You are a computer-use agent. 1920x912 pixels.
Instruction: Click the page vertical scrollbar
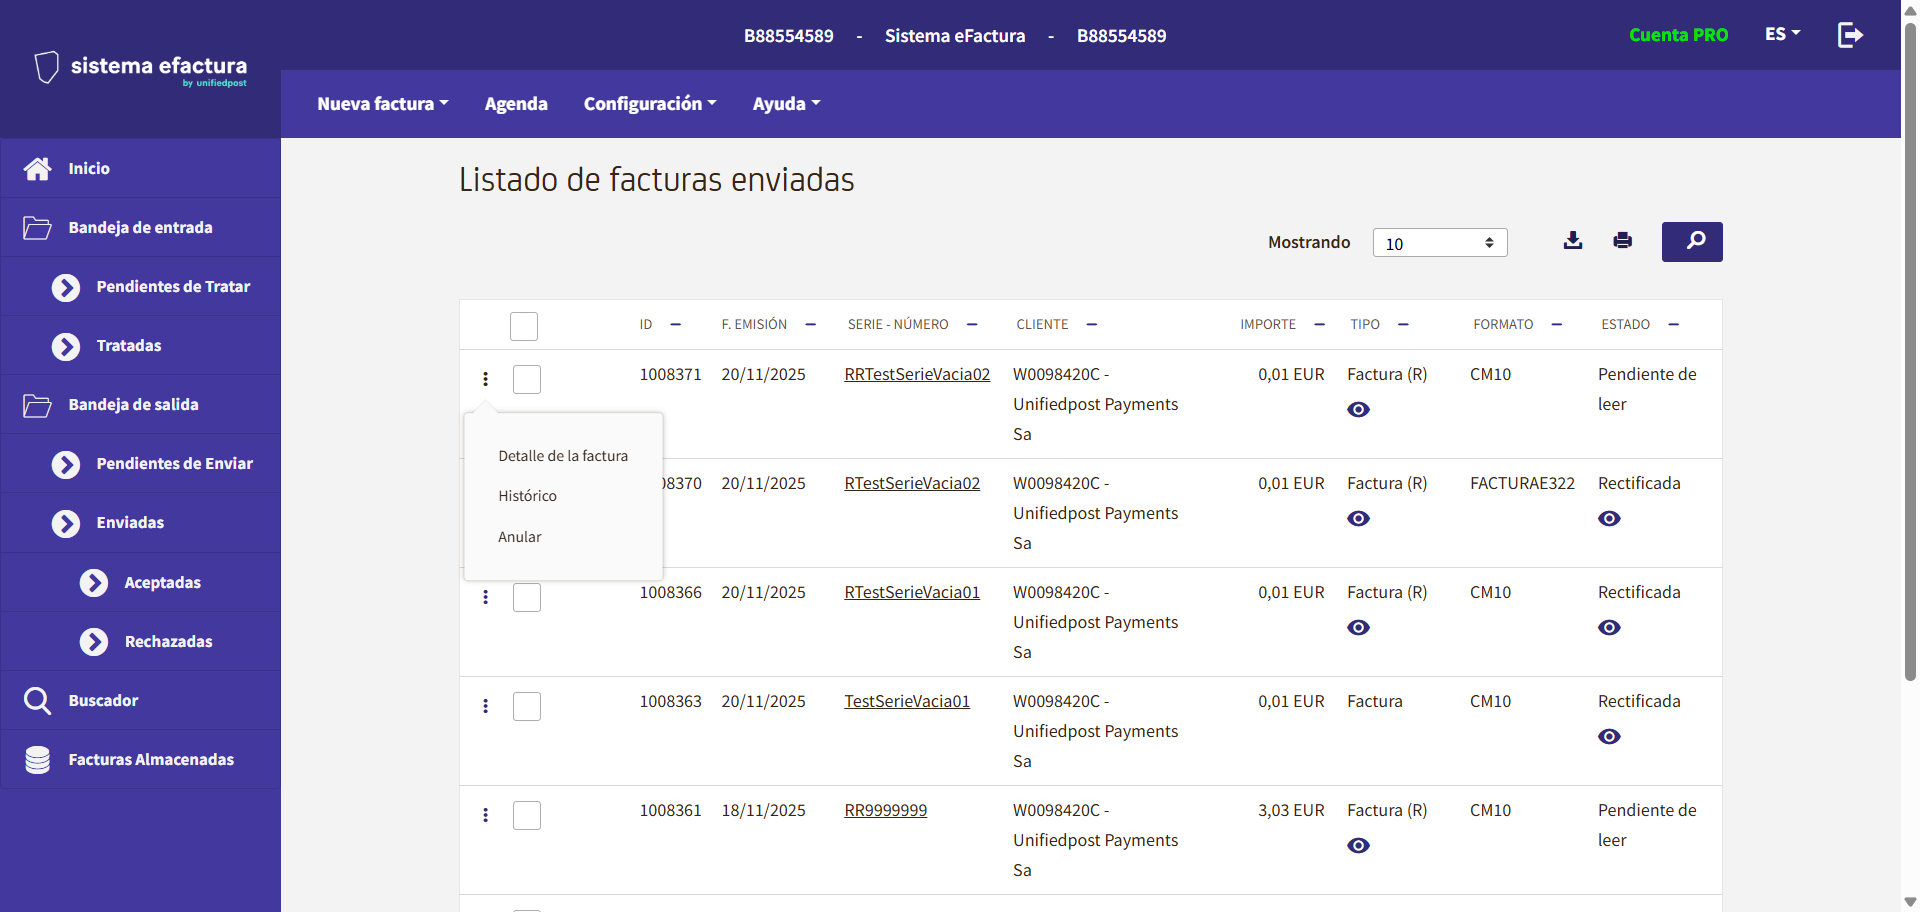tap(1910, 350)
